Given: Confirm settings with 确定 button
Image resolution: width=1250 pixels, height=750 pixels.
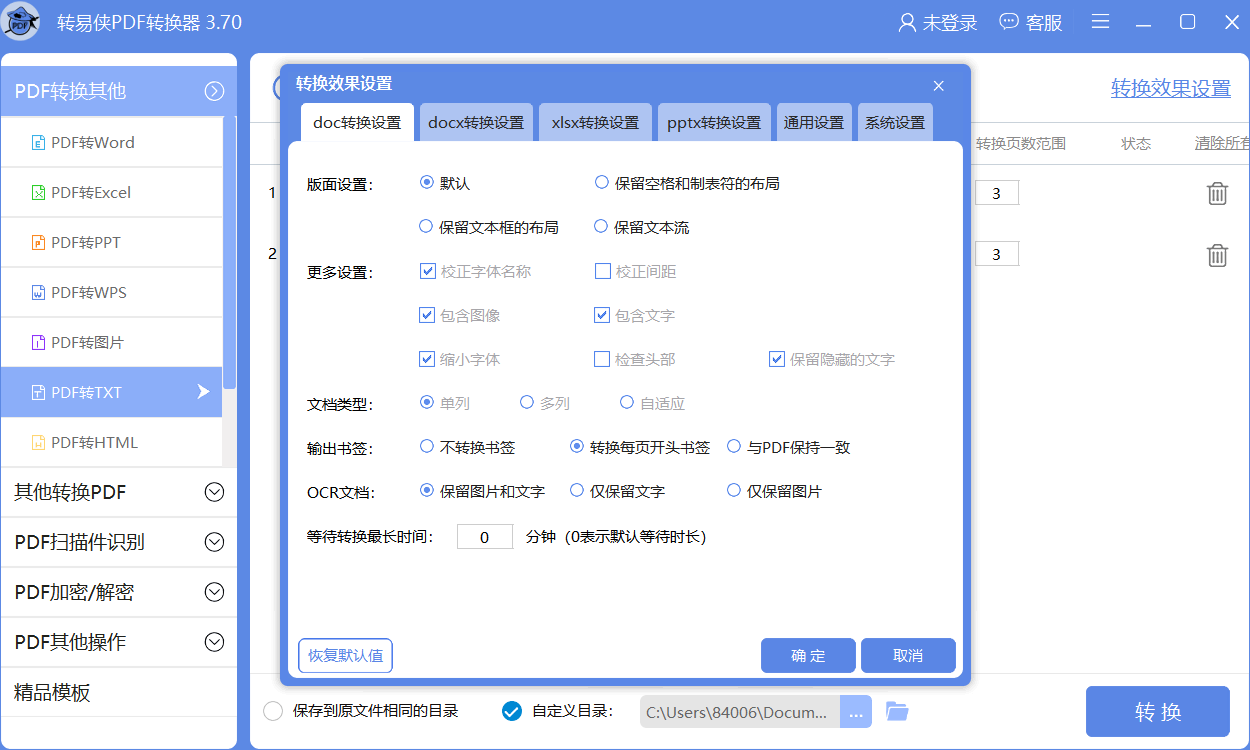Looking at the screenshot, I should pos(808,655).
